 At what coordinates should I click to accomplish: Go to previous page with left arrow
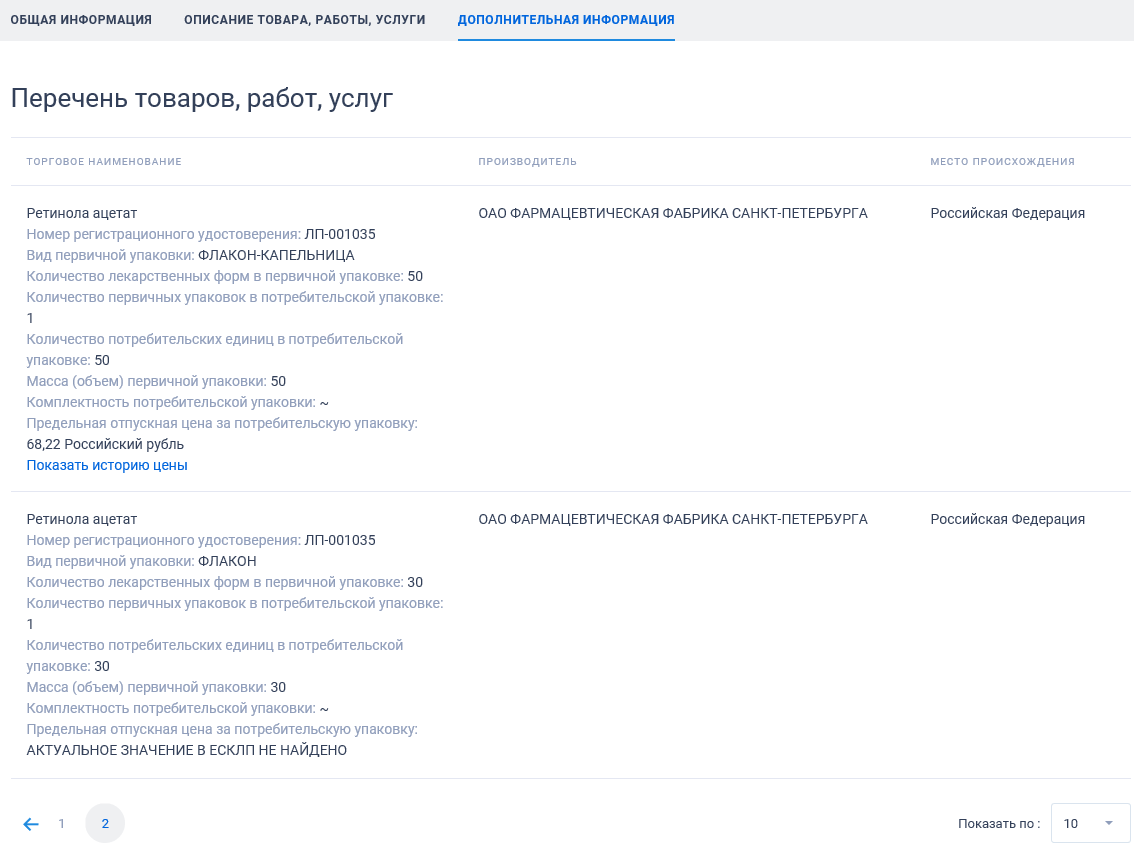[31, 824]
